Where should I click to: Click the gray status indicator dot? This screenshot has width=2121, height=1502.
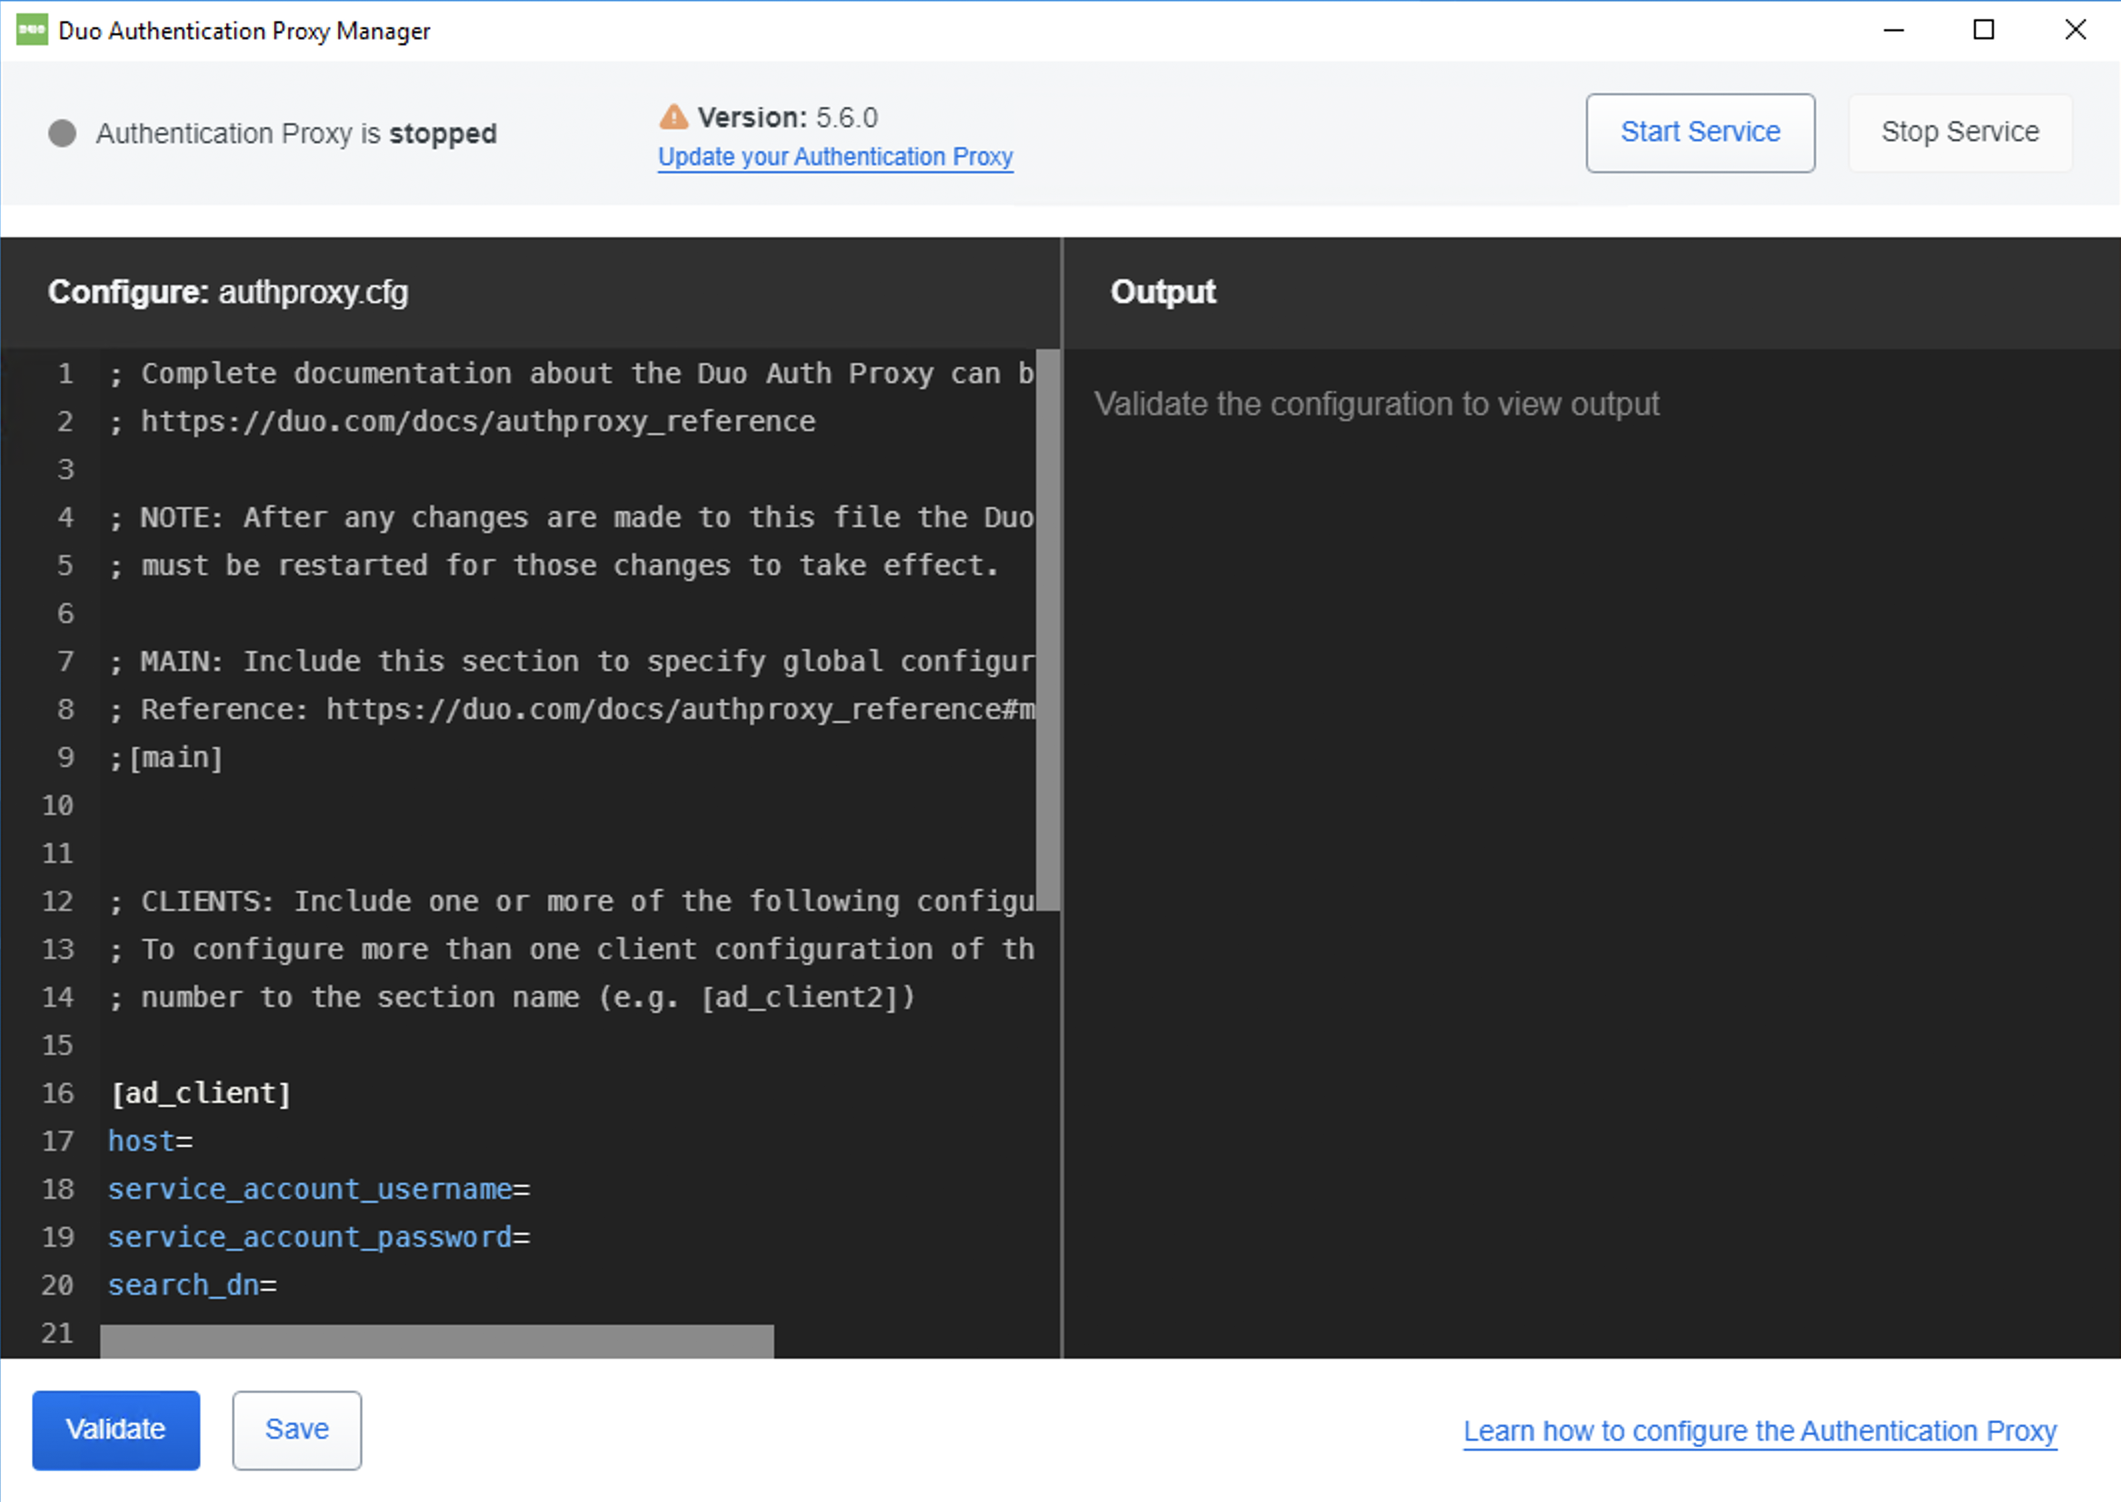pos(61,133)
